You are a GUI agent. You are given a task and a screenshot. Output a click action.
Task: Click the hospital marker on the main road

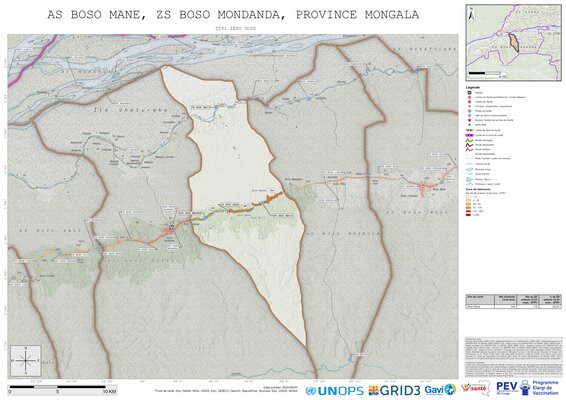coord(172,228)
